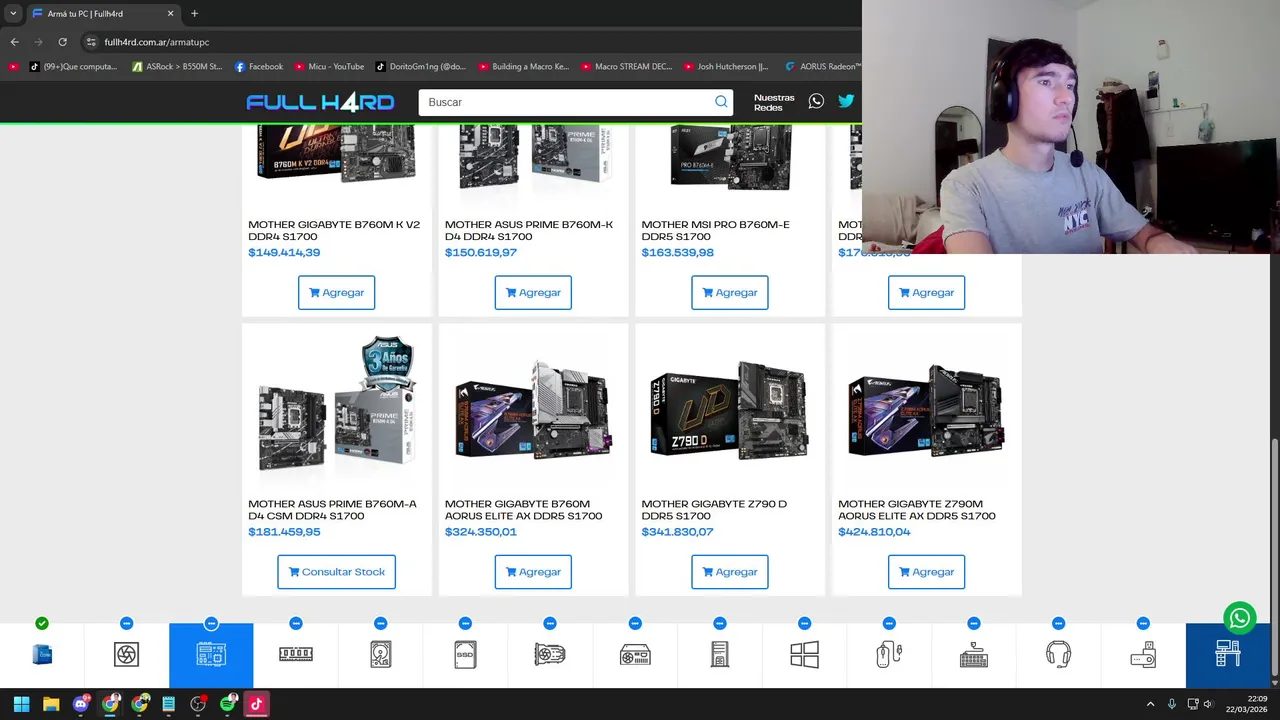This screenshot has width=1280, height=720.
Task: Click the Buscar search field
Action: [565, 102]
